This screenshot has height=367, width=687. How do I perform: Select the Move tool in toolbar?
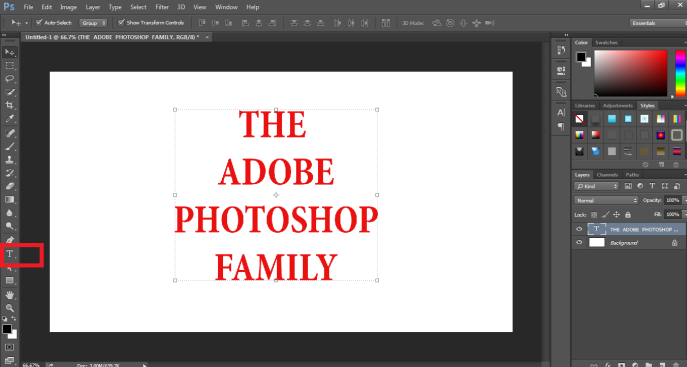tap(10, 52)
